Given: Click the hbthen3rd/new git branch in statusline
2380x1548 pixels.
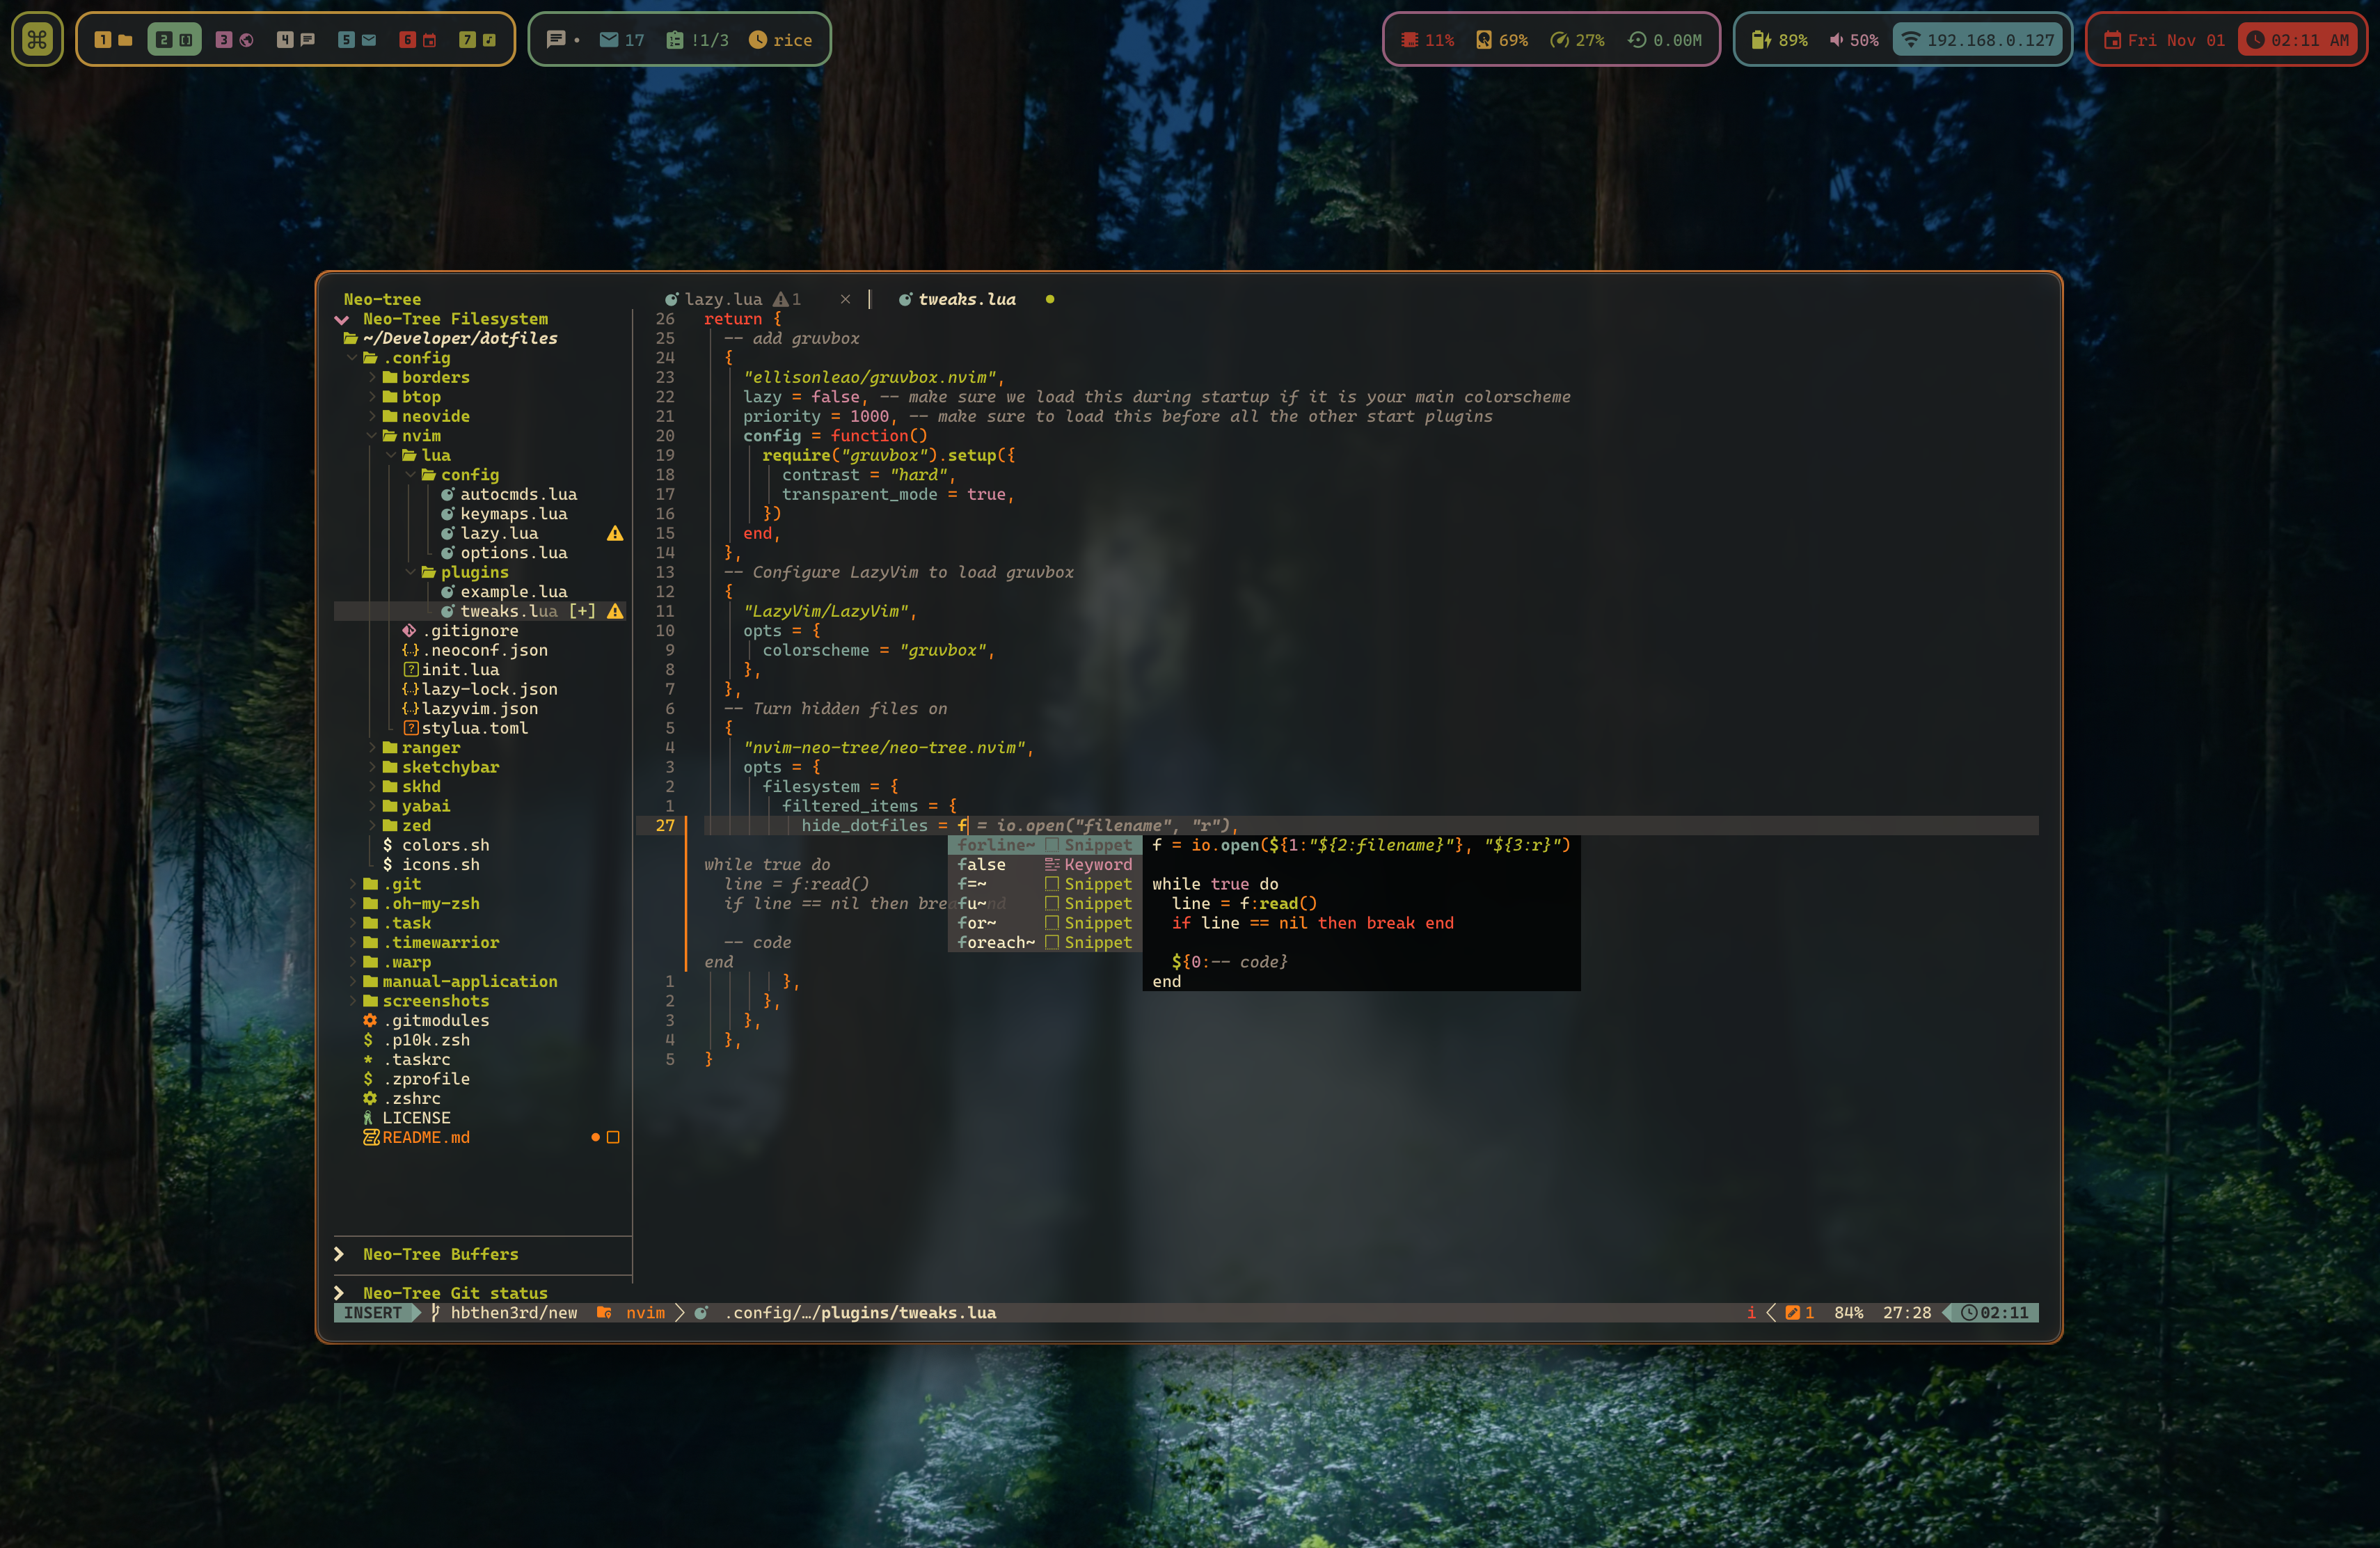Looking at the screenshot, I should pyautogui.click(x=504, y=1313).
